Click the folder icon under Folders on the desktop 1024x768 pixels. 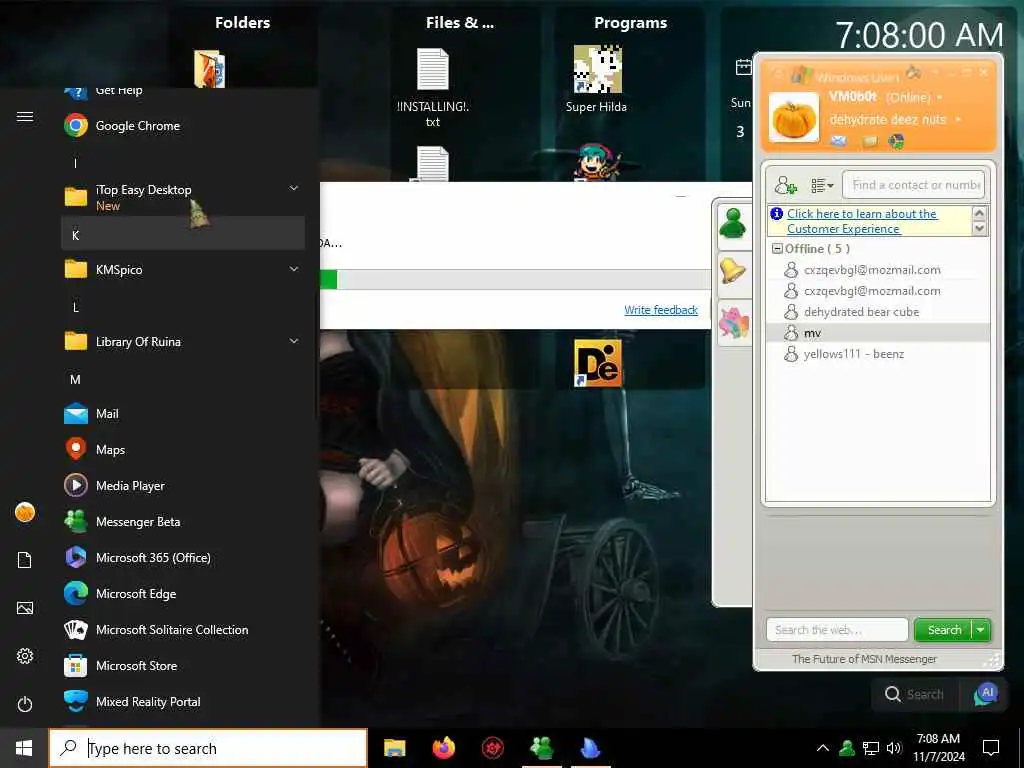[x=210, y=68]
